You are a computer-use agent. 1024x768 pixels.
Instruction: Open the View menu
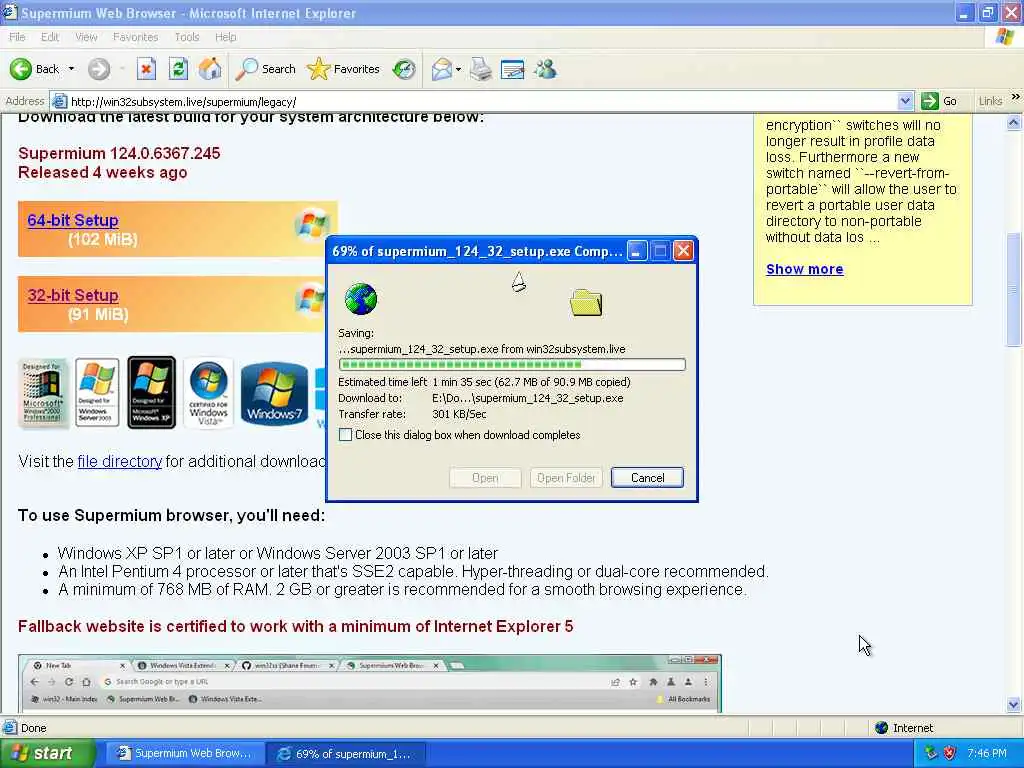[x=86, y=37]
